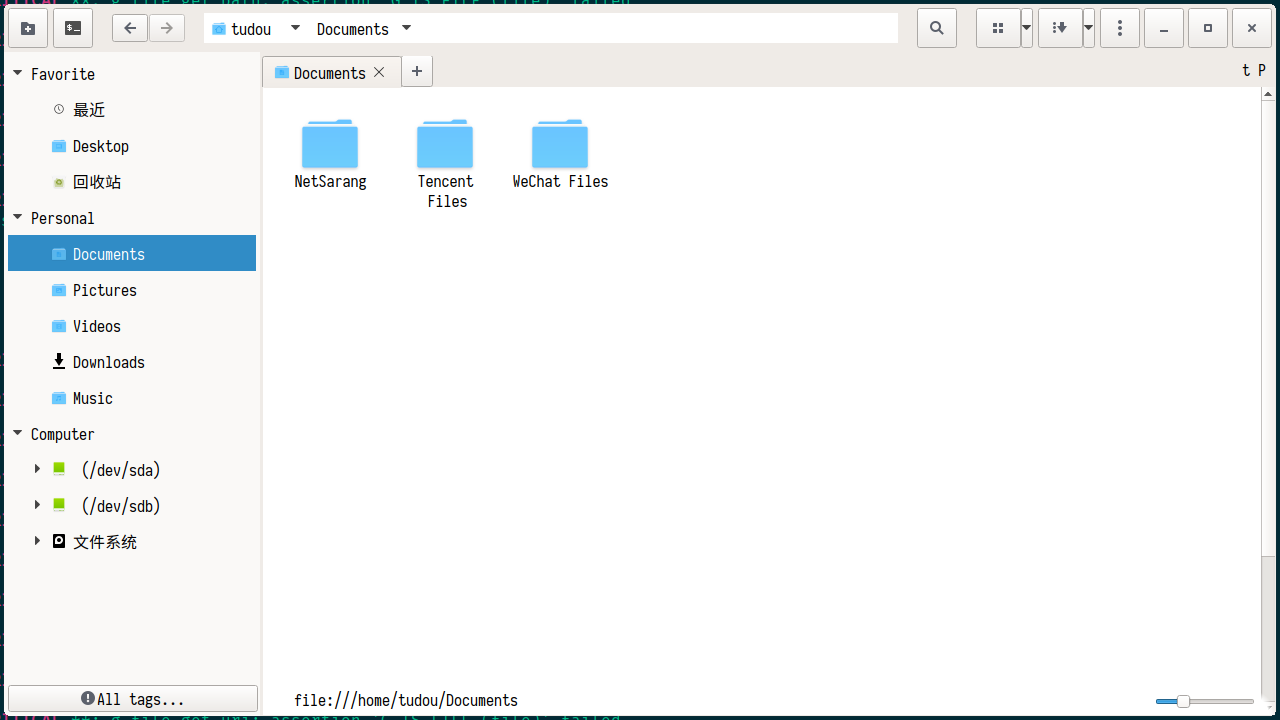Navigate back using the back arrow
Image resolution: width=1280 pixels, height=720 pixels.
click(130, 28)
